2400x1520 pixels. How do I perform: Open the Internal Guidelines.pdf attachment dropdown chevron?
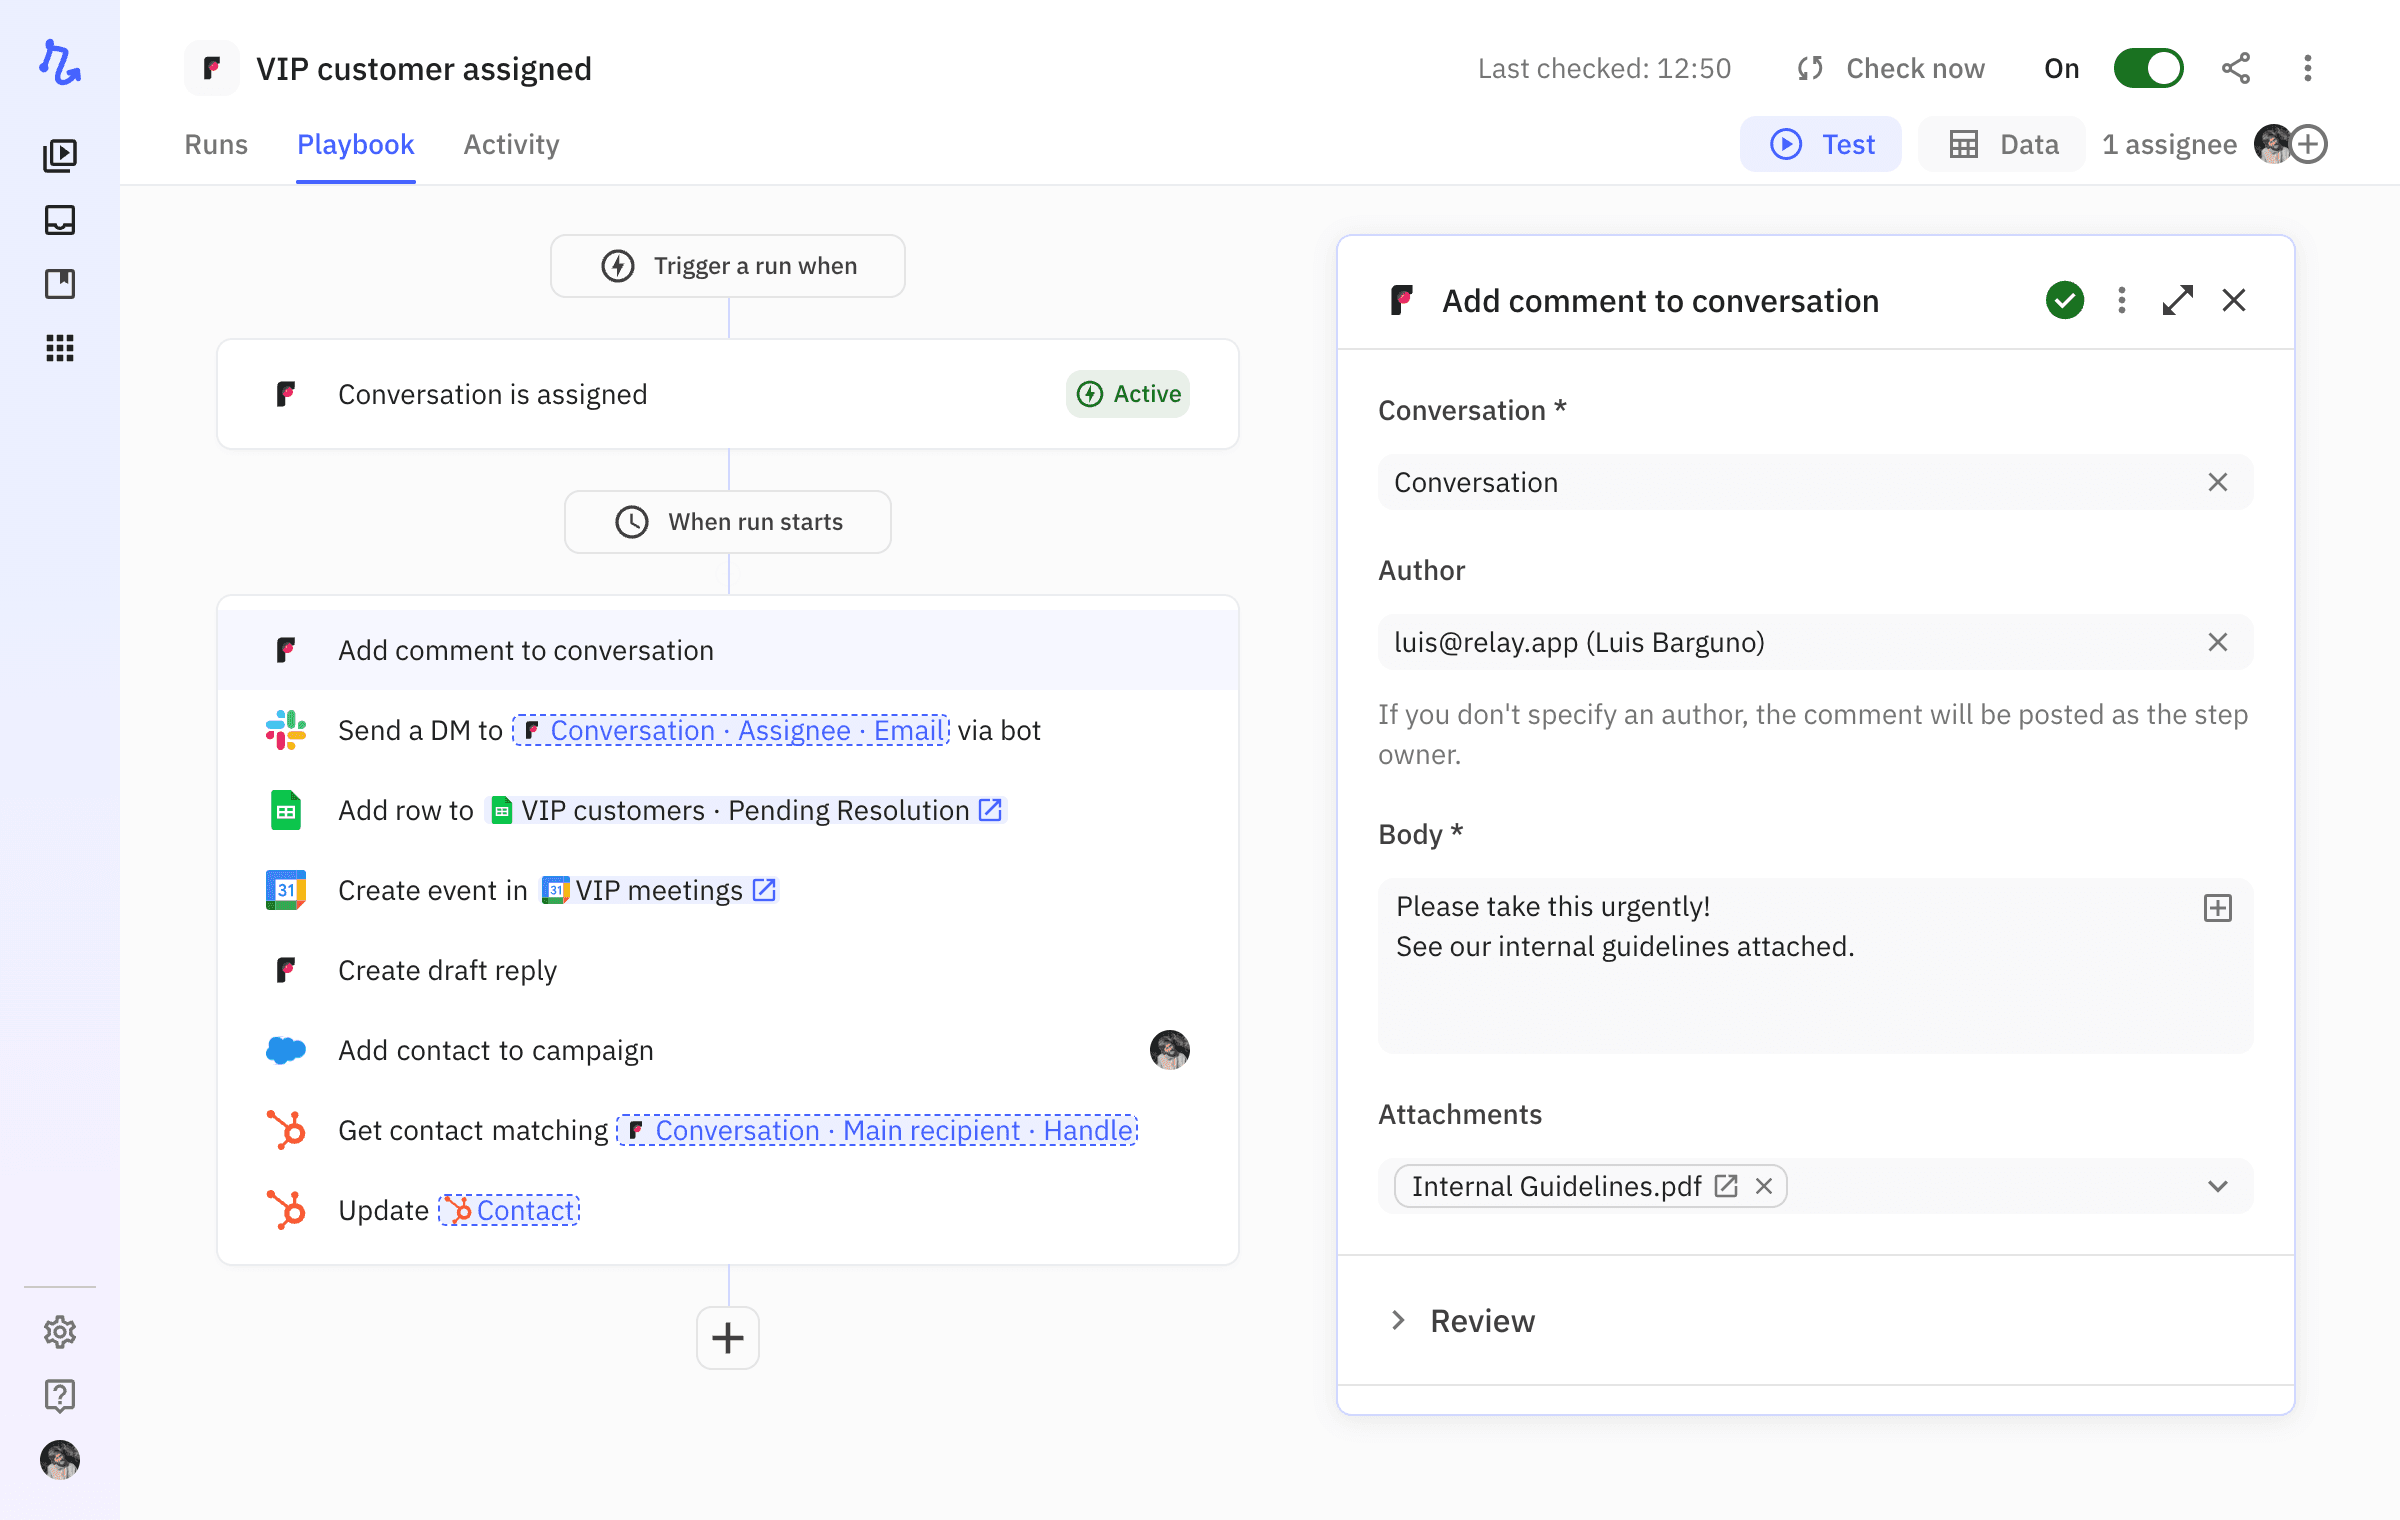pos(2218,1186)
